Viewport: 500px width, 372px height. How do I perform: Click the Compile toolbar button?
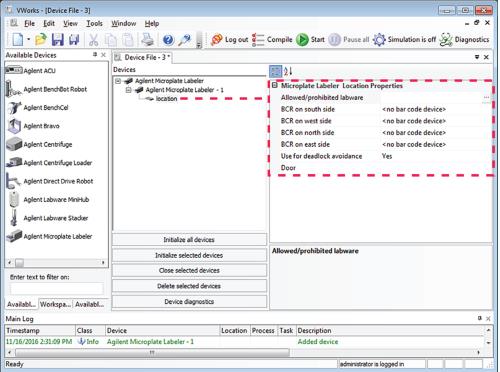tap(272, 40)
